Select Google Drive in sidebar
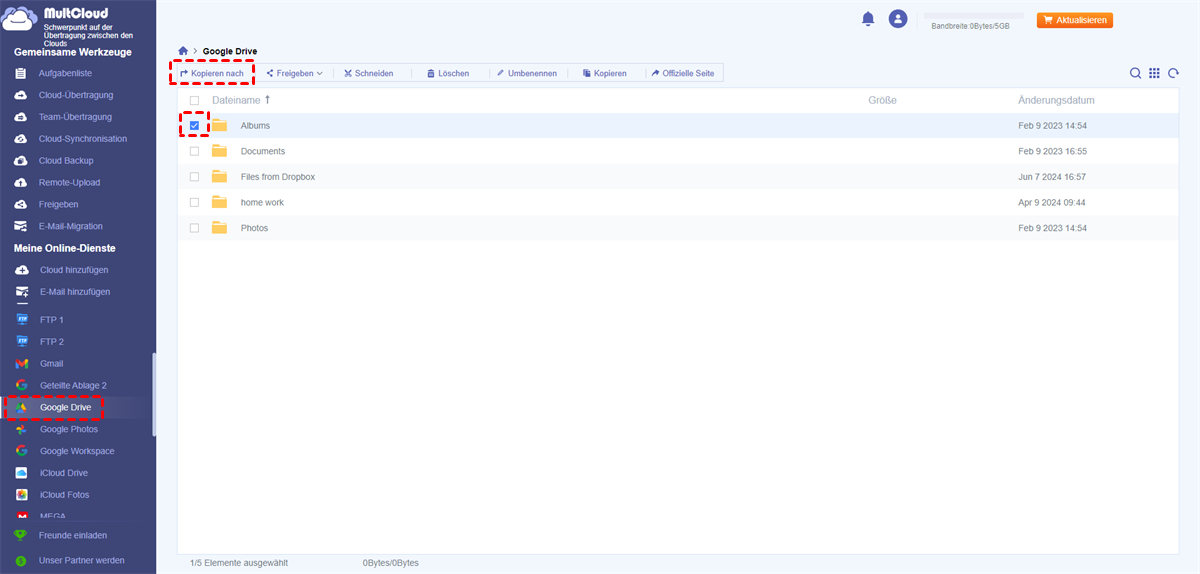The image size is (1200, 574). click(x=66, y=407)
